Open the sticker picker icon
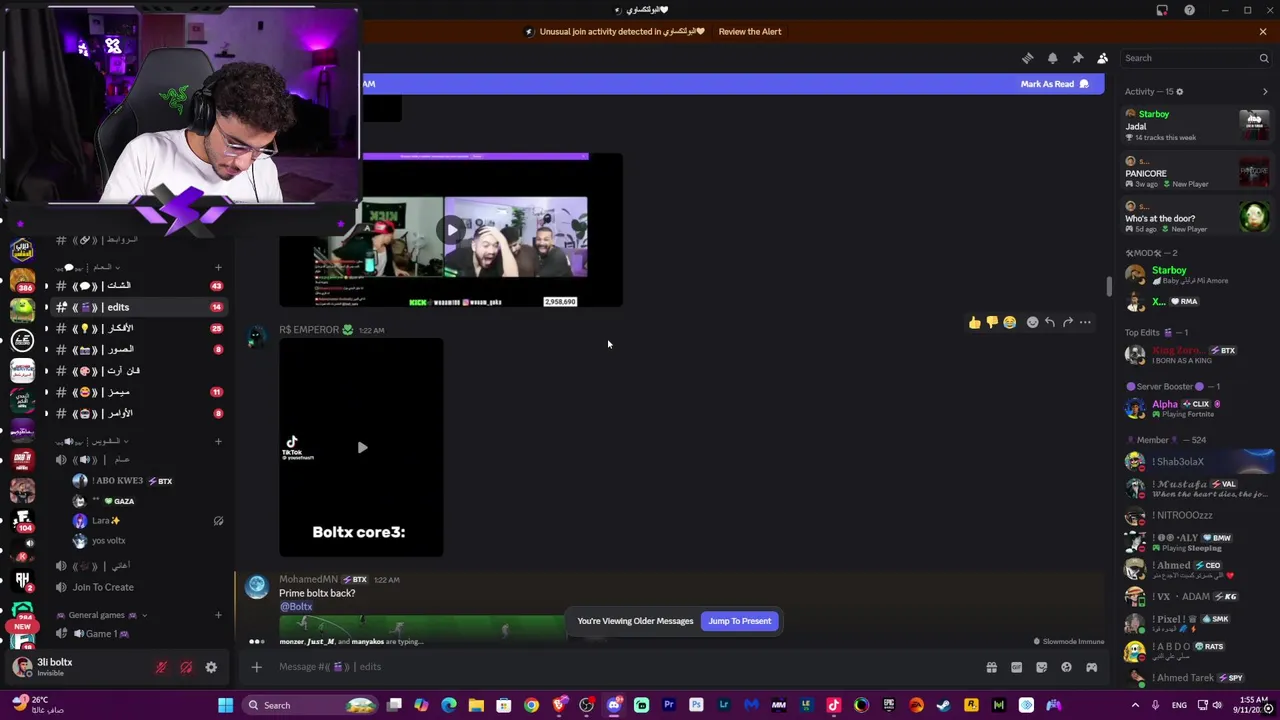 tap(1041, 667)
